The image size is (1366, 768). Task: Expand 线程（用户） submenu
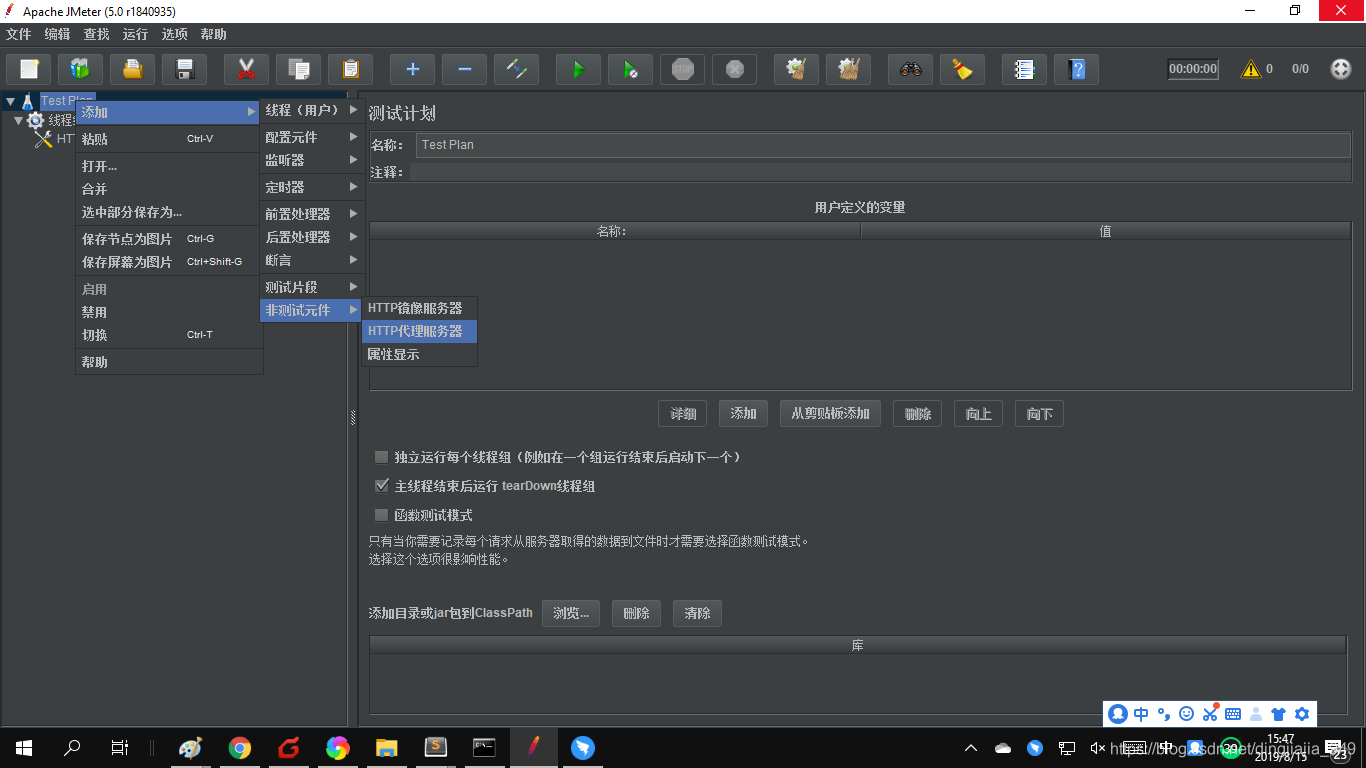click(x=312, y=110)
